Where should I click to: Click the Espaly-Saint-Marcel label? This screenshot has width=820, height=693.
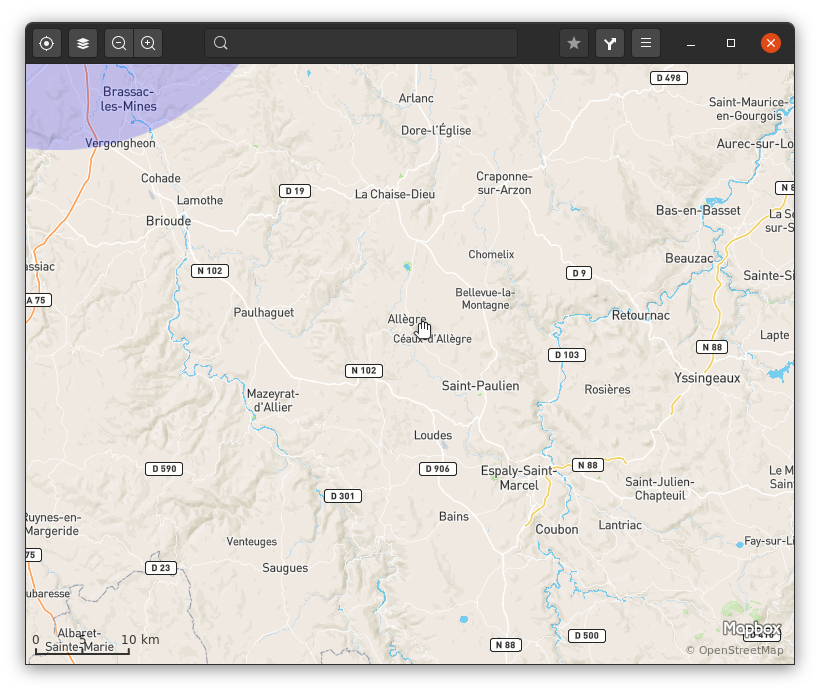(518, 478)
